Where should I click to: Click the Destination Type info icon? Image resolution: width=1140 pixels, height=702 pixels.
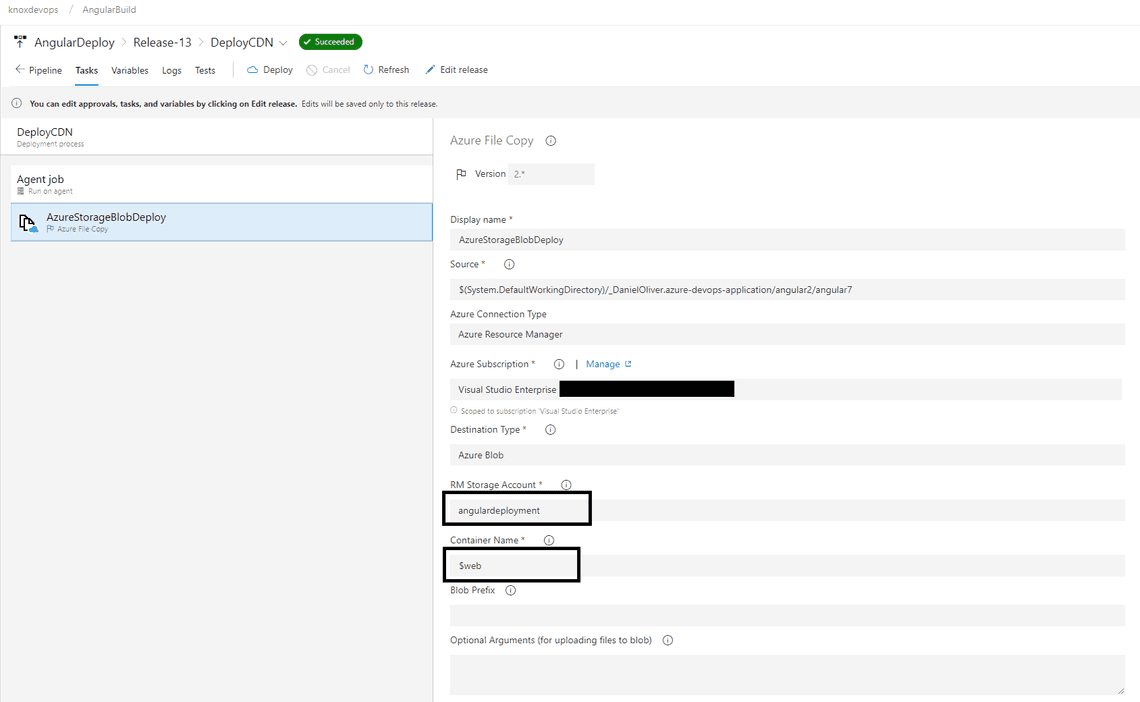coord(548,429)
